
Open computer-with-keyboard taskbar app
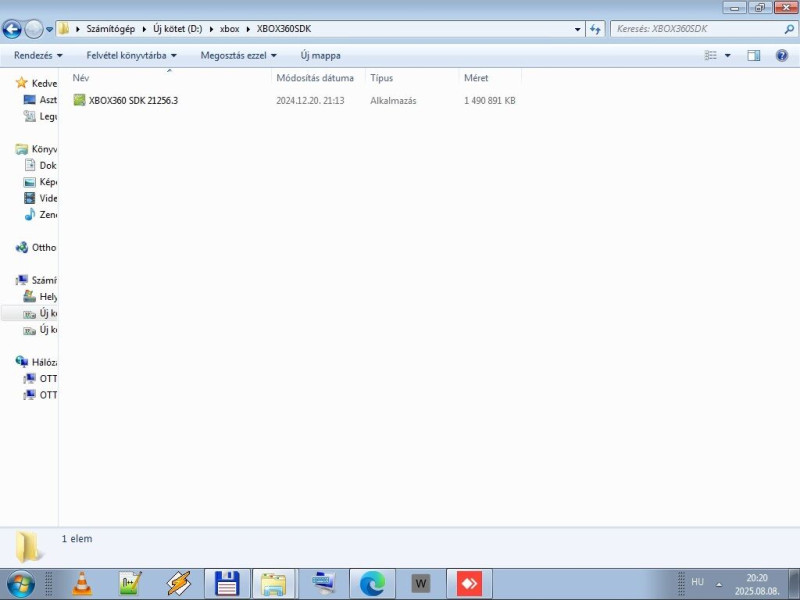coord(324,584)
